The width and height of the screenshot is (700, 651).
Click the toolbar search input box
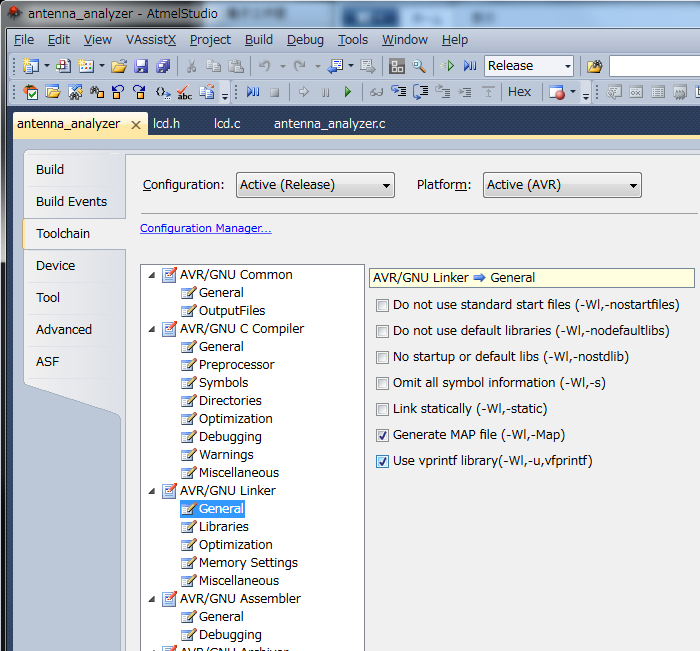coord(654,66)
